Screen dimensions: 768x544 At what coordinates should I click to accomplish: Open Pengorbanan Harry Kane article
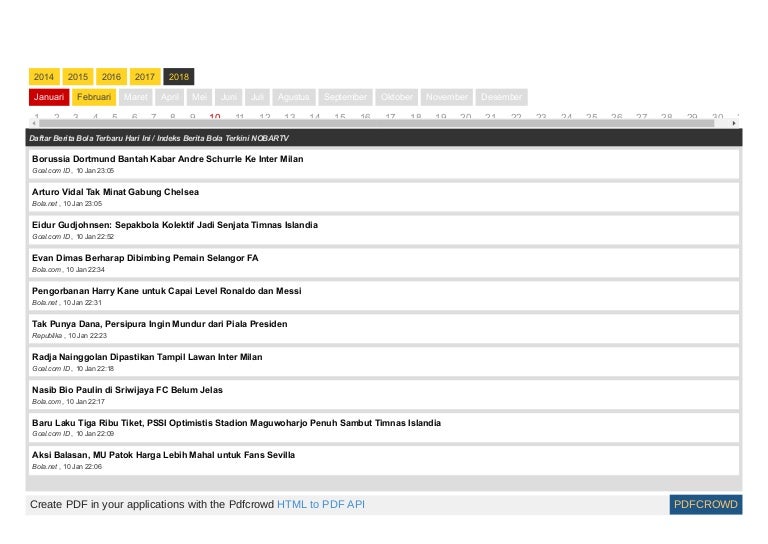167,291
